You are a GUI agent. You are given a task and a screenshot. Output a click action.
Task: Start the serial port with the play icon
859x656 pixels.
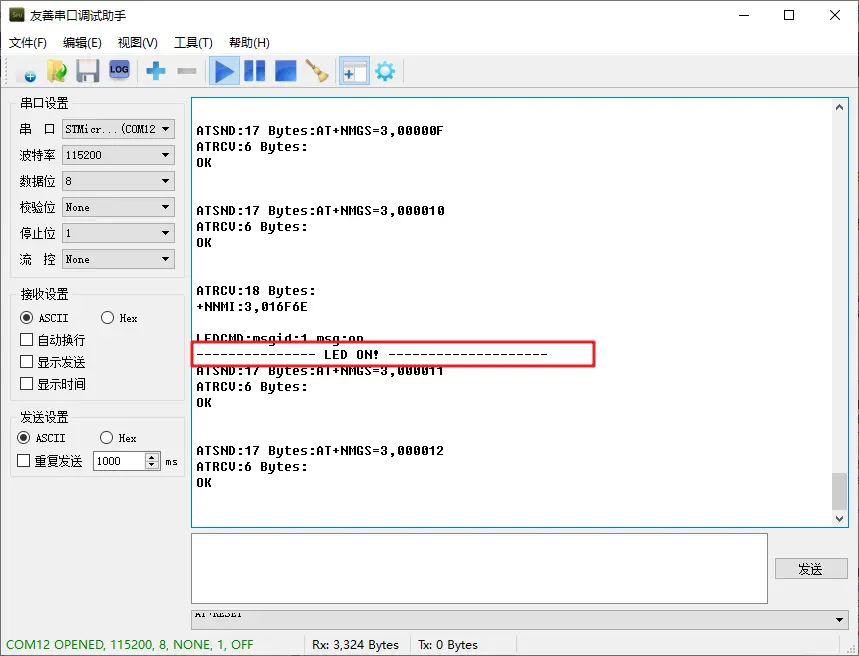click(x=224, y=71)
